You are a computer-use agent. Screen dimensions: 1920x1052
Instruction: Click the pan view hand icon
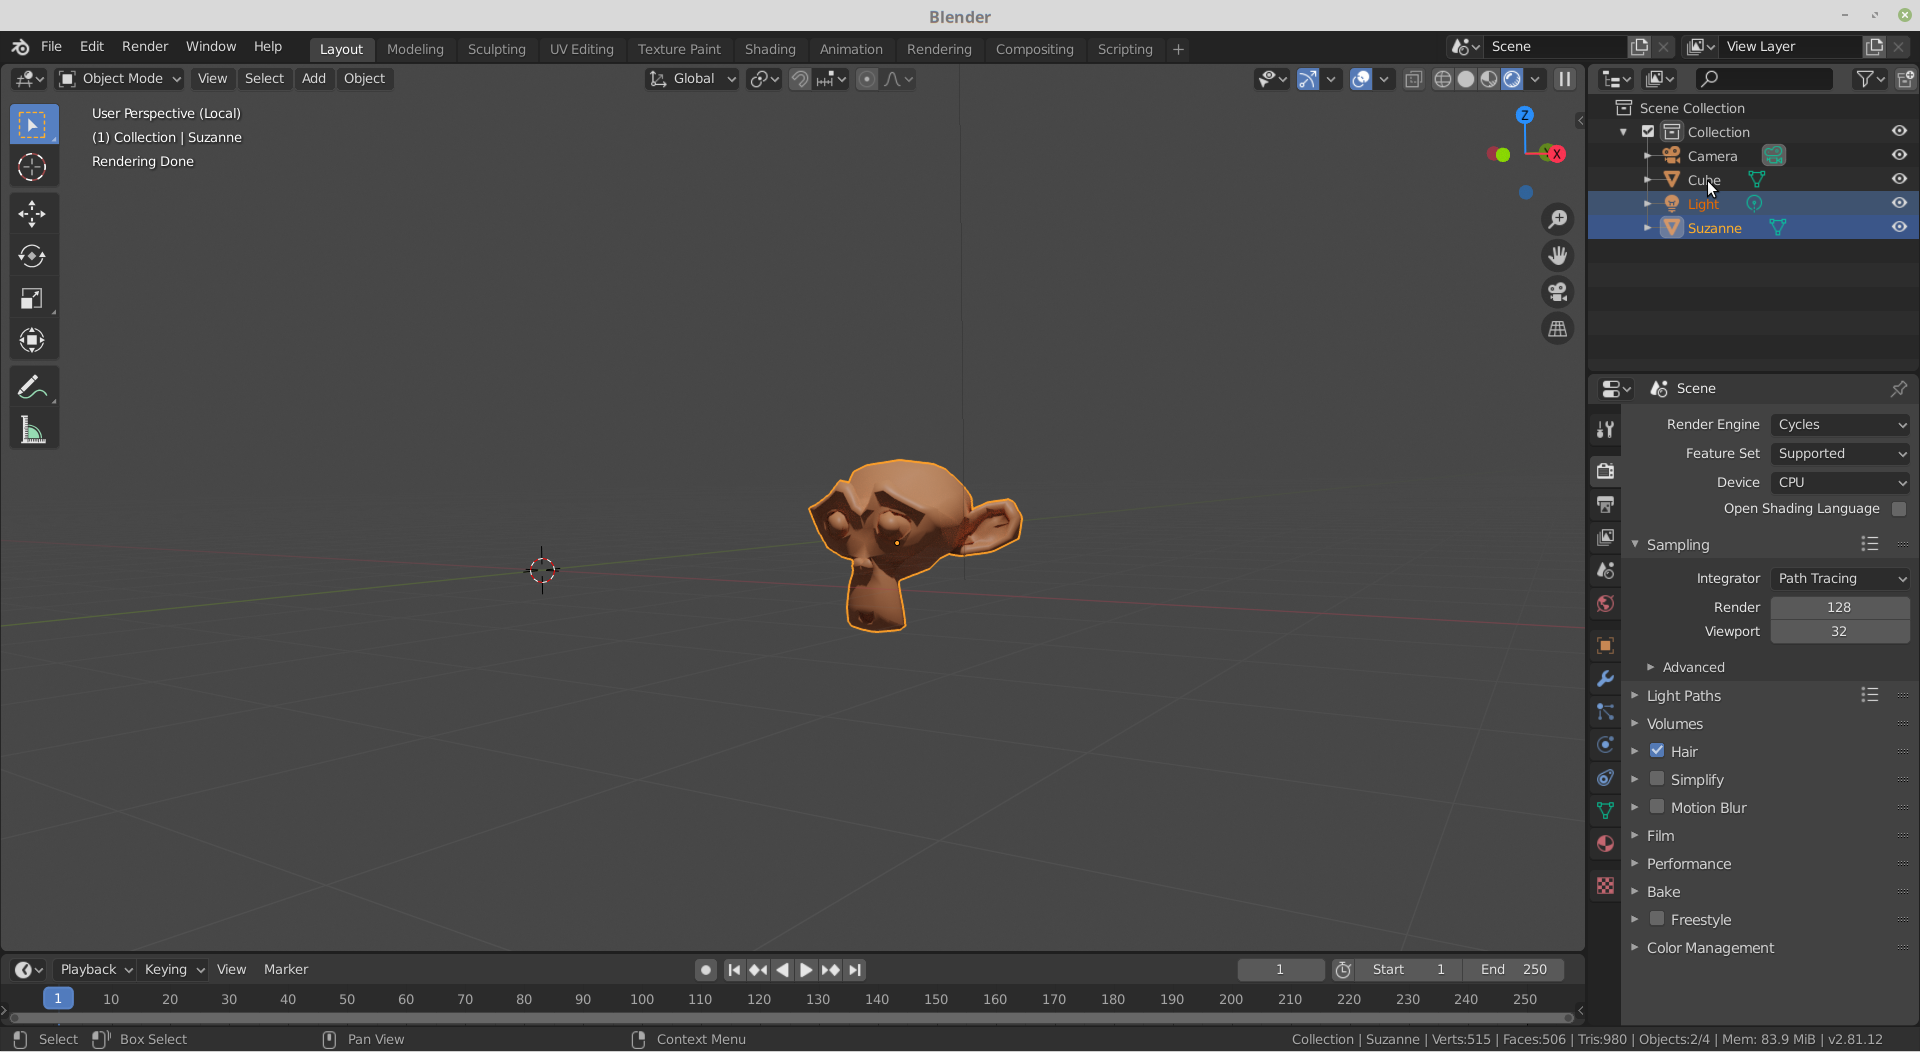[1558, 256]
